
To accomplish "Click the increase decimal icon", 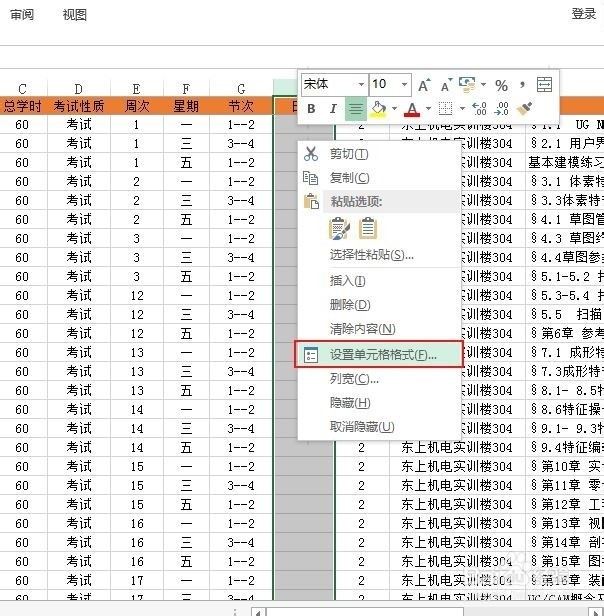I will (x=479, y=108).
